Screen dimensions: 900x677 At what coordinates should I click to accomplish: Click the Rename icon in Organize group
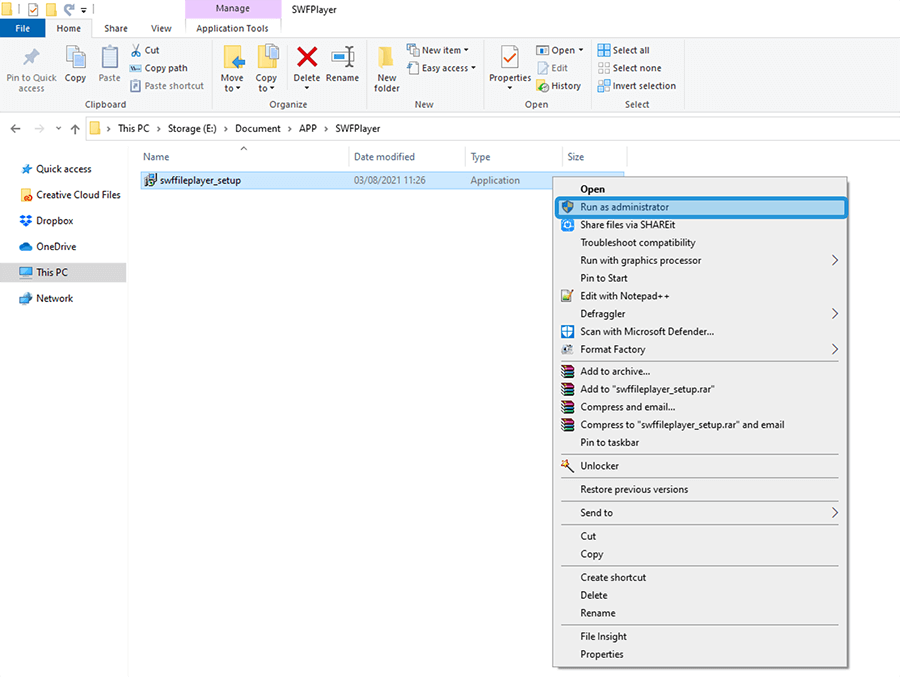click(343, 57)
